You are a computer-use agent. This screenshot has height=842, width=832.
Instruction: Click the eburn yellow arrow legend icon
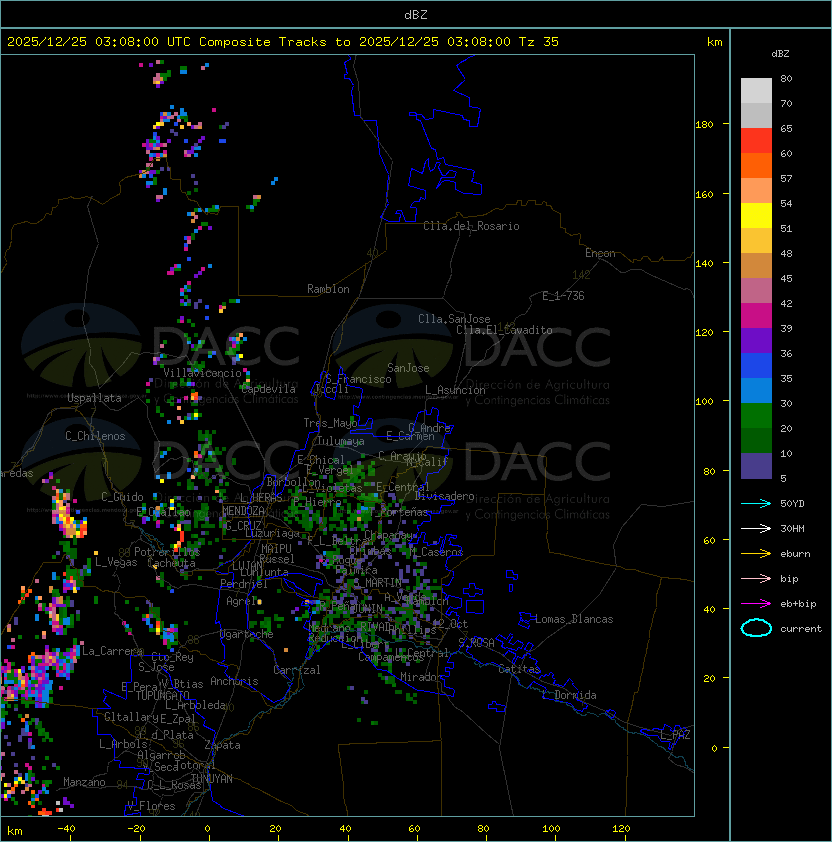click(x=756, y=554)
